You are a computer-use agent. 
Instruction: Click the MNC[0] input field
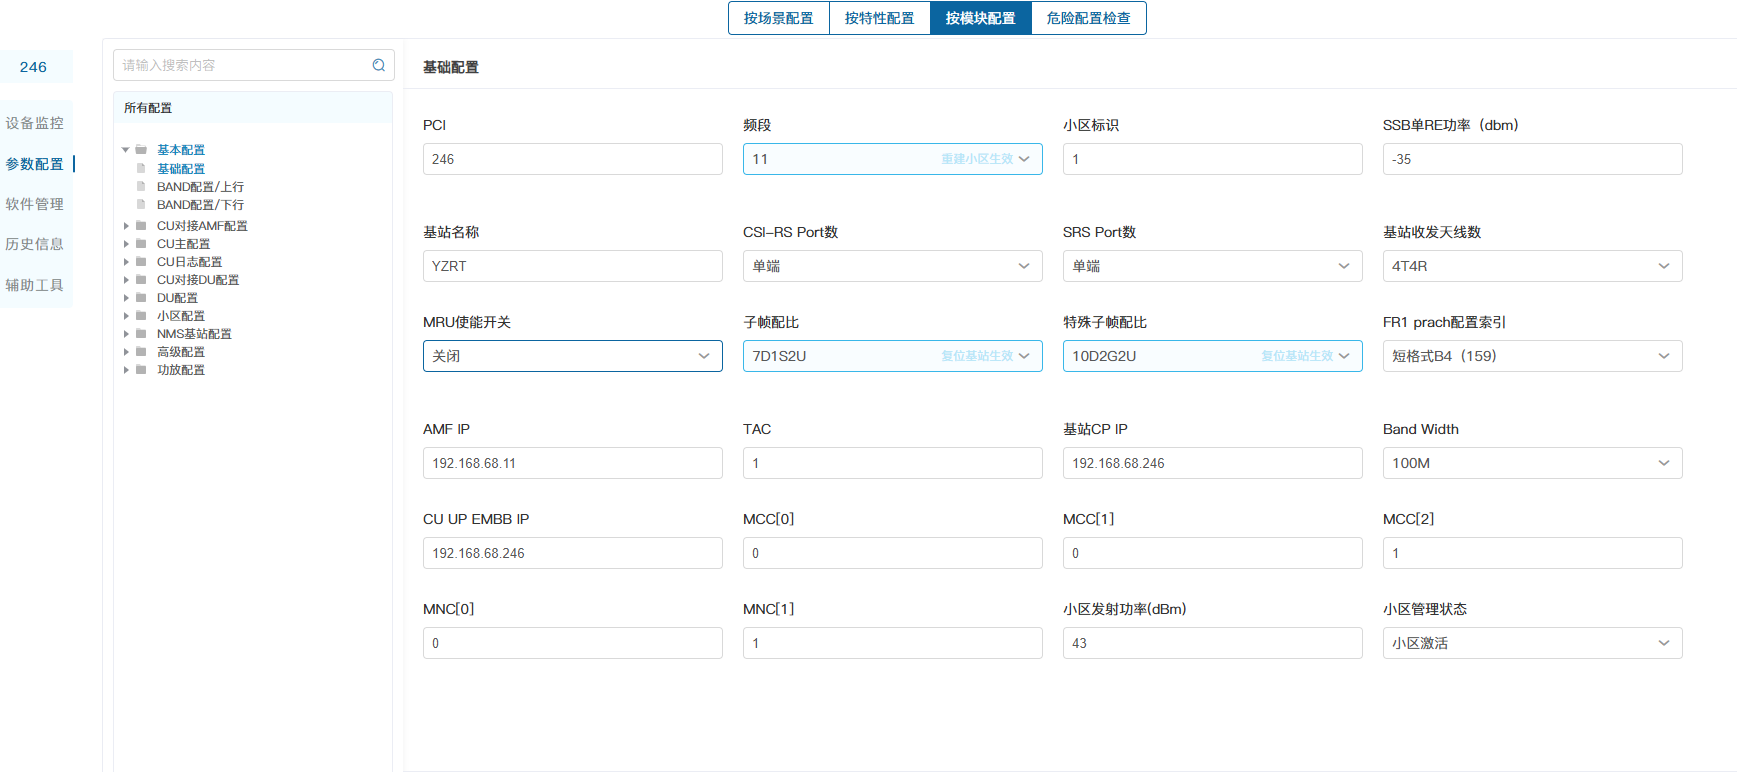572,643
